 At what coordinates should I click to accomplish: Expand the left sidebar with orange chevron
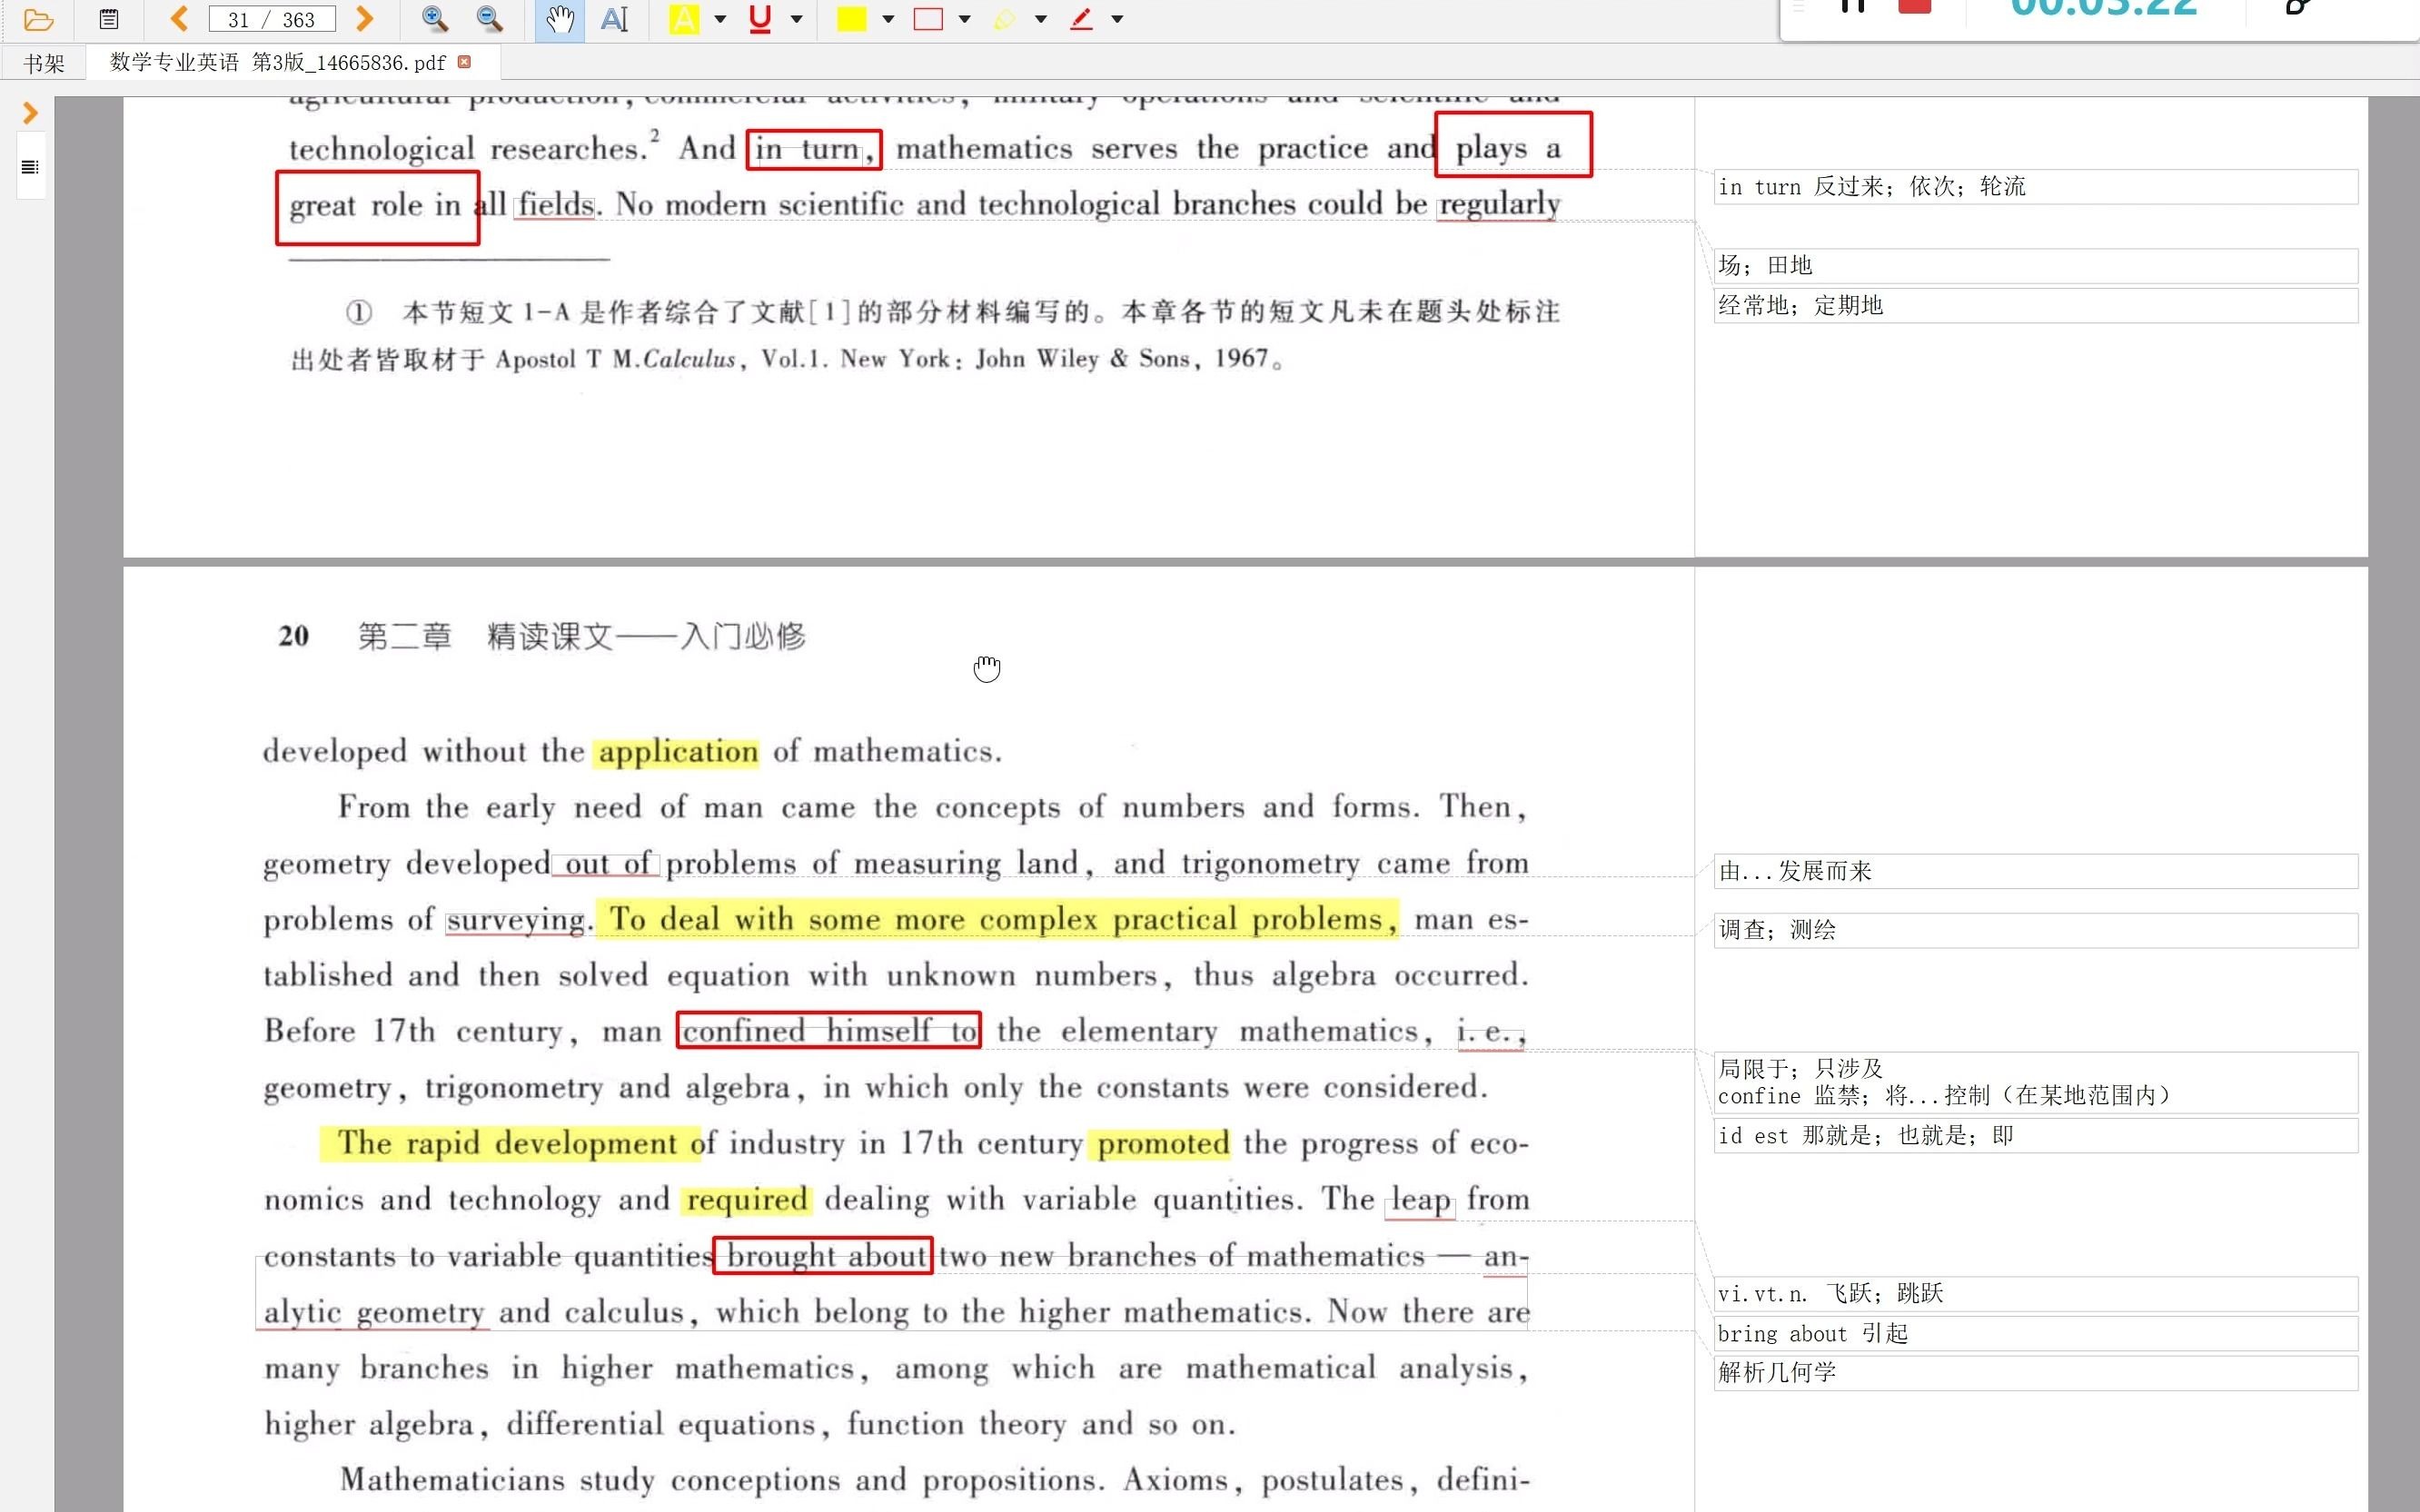click(30, 113)
